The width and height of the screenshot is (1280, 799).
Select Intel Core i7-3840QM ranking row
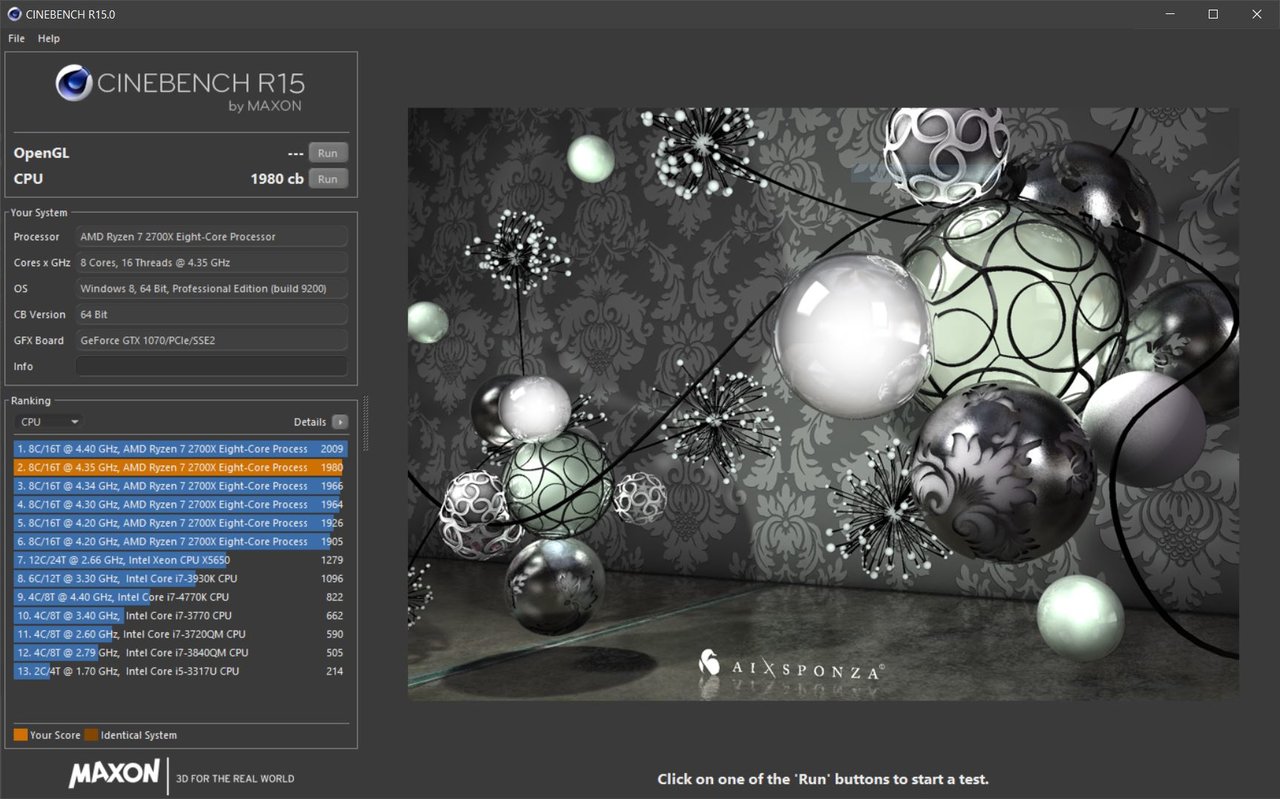coord(181,652)
